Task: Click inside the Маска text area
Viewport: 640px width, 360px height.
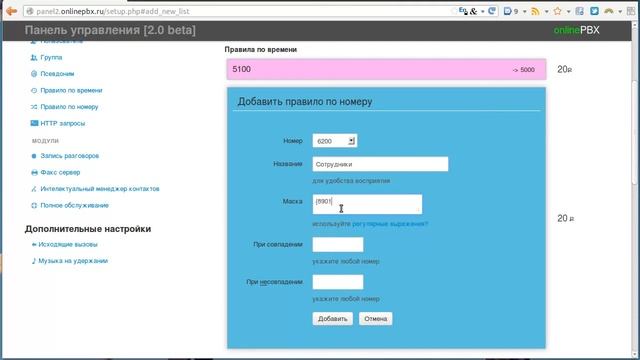Action: tap(367, 204)
